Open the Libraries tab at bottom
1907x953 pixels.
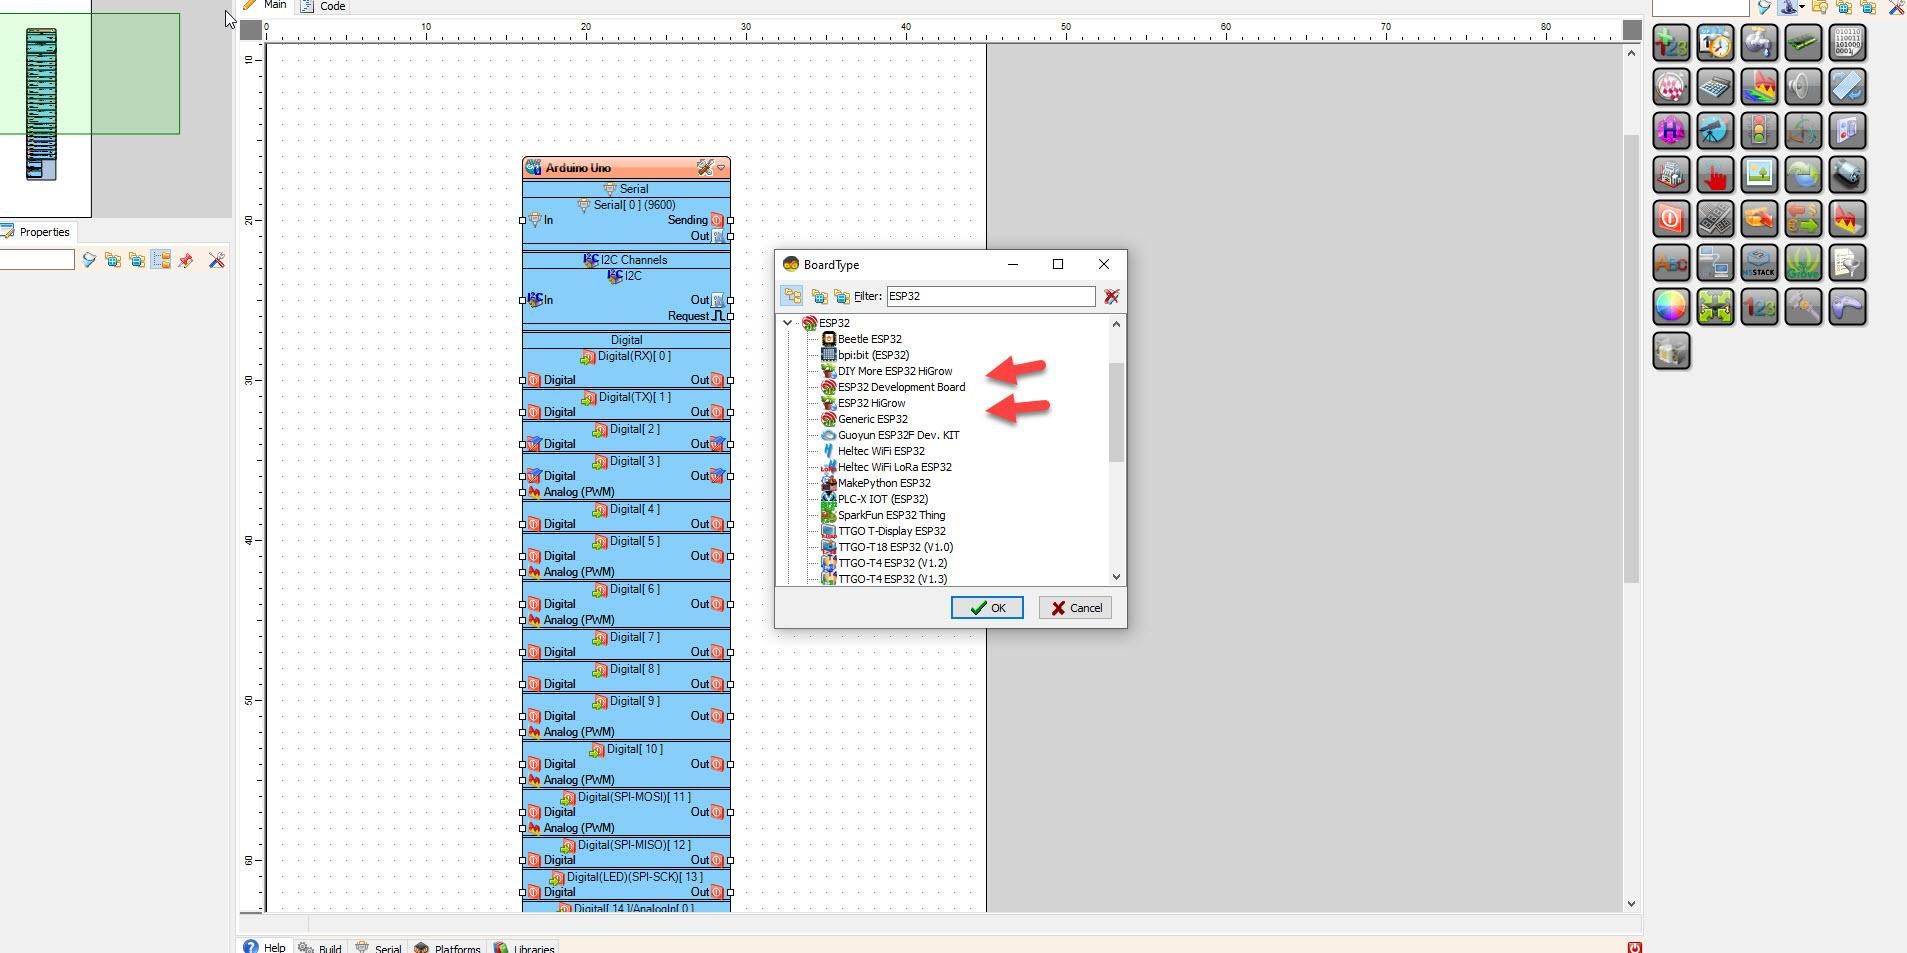(525, 948)
